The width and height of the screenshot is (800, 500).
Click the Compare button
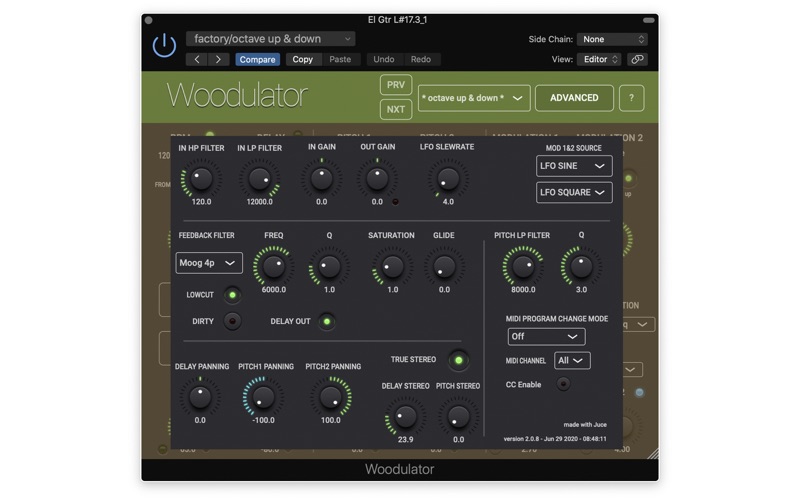257,59
